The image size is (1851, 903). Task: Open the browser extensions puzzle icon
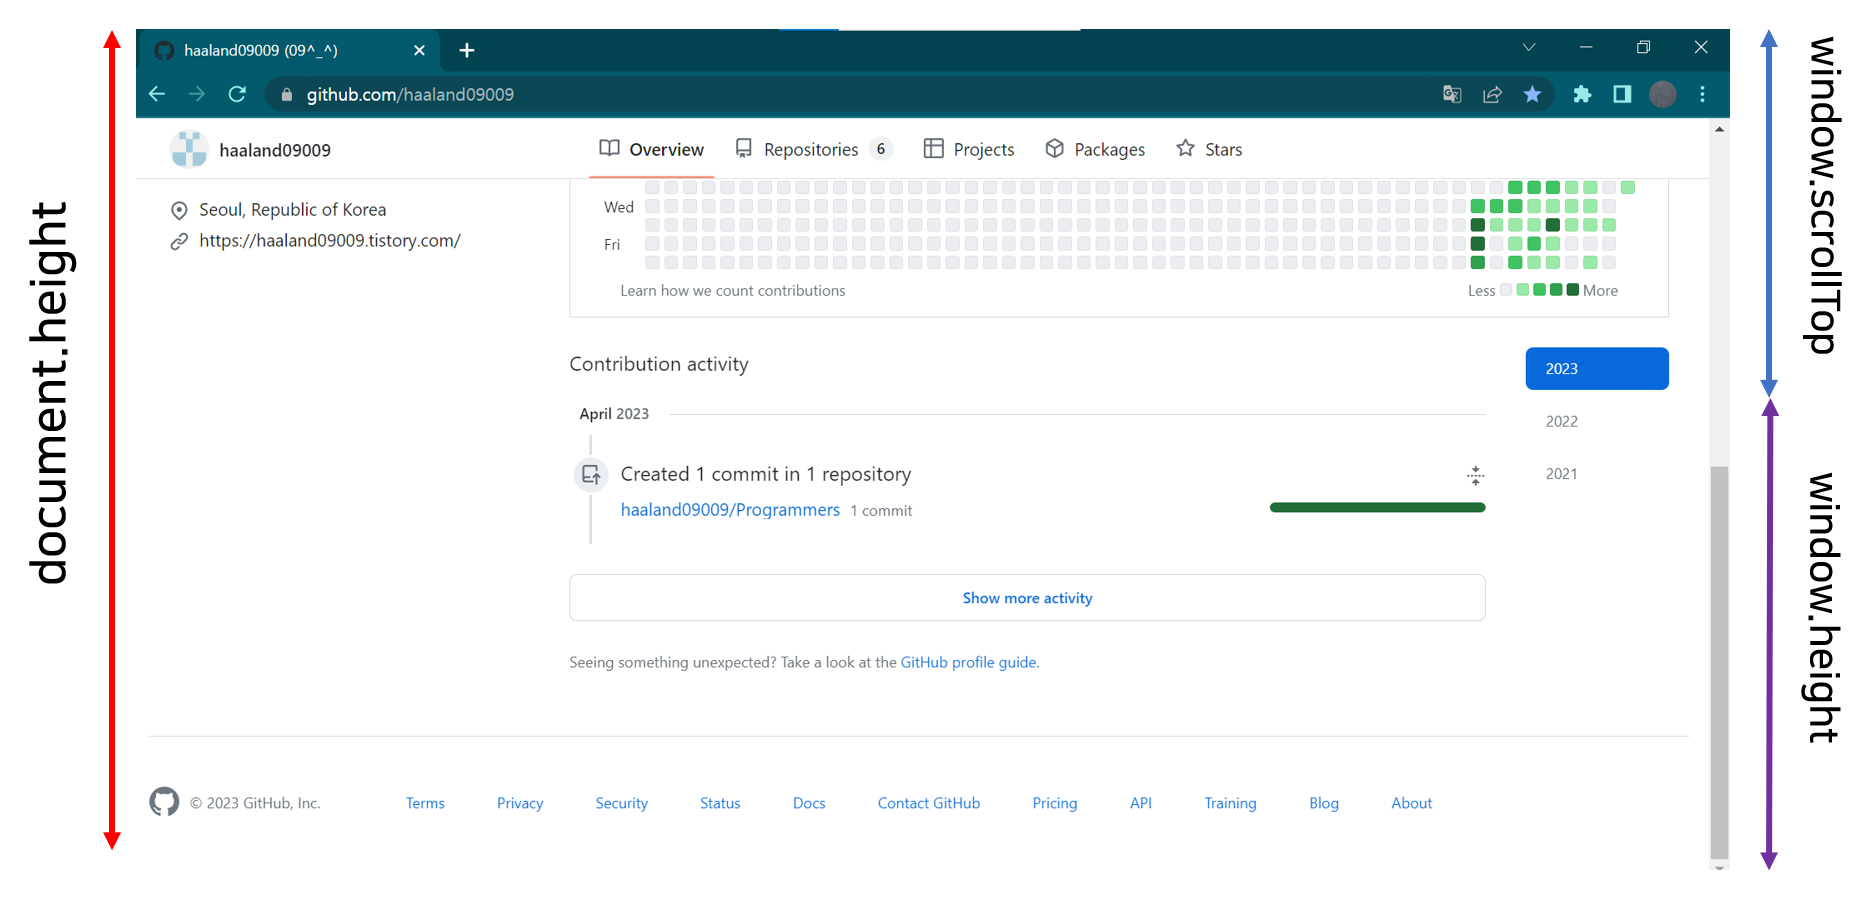(1582, 94)
